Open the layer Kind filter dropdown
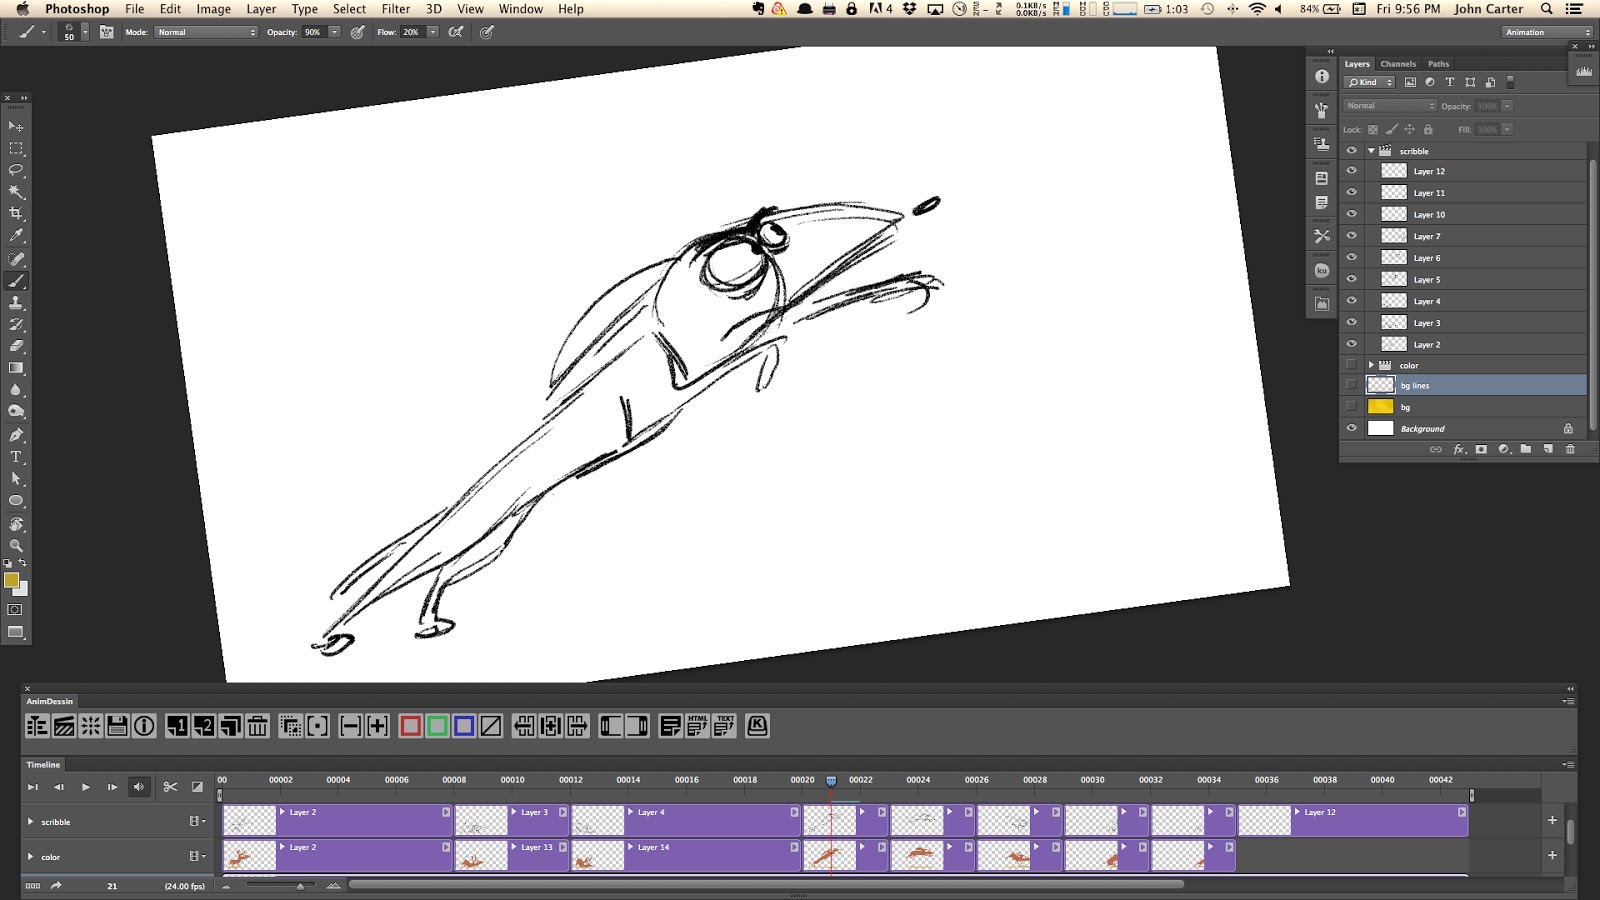This screenshot has width=1600, height=900. point(1369,82)
